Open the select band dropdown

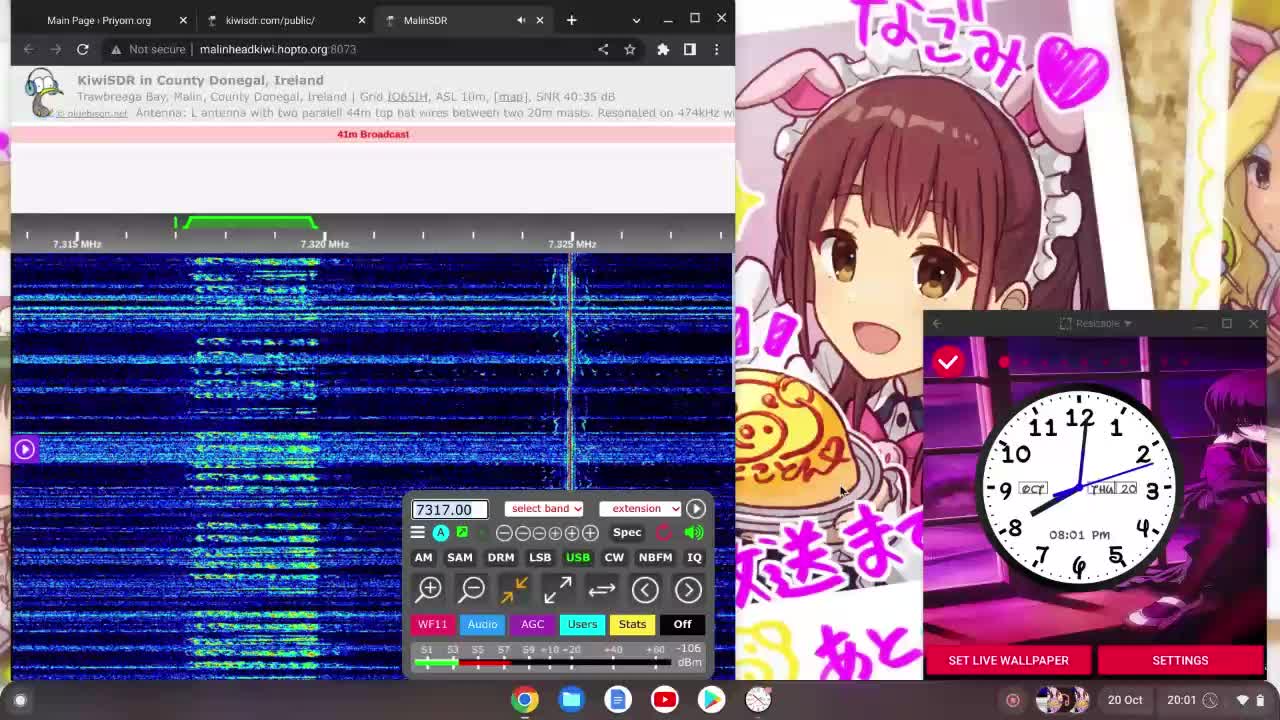pyautogui.click(x=544, y=509)
